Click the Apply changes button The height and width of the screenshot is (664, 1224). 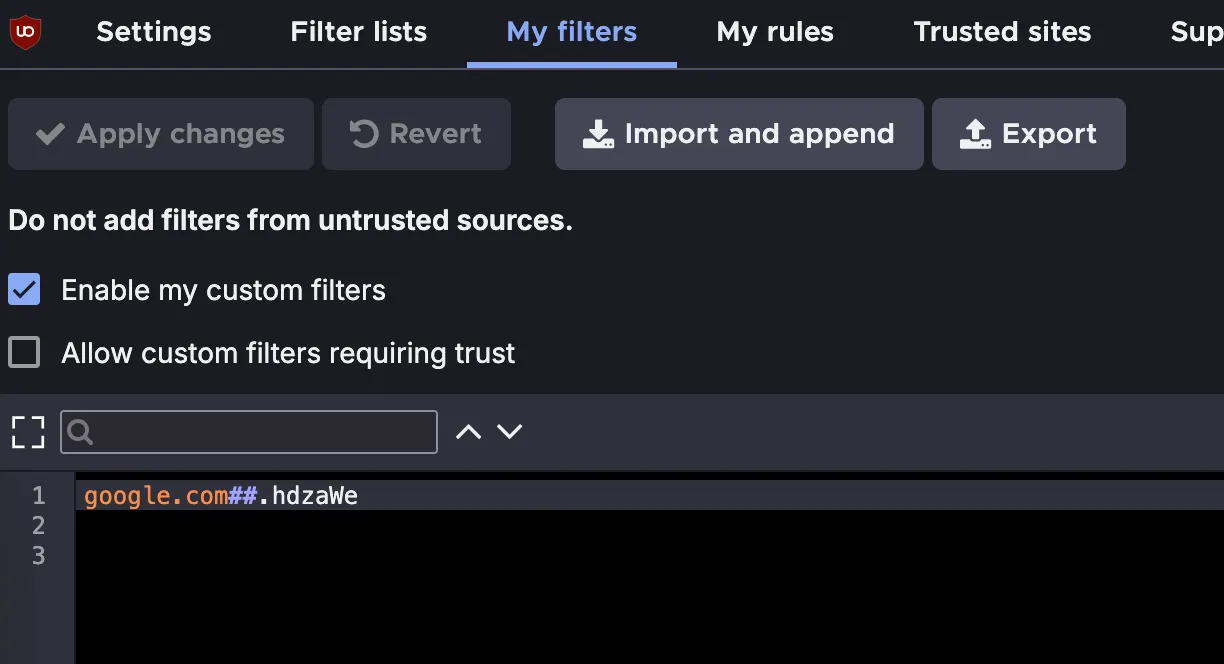(160, 133)
